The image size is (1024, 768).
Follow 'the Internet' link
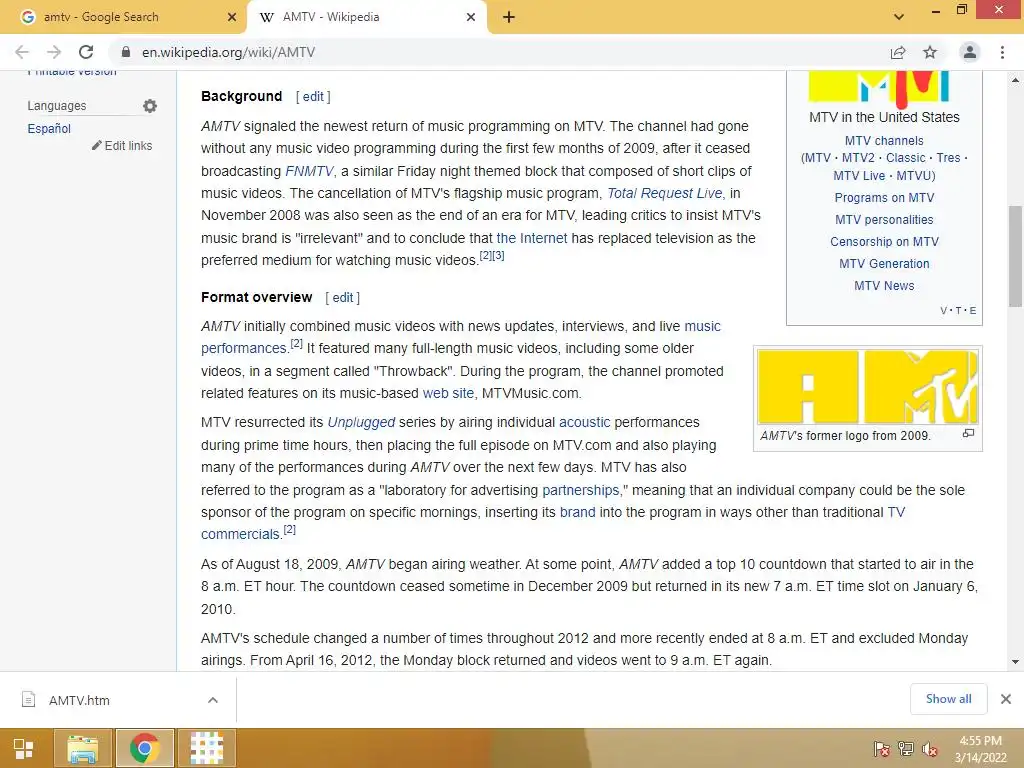(x=532, y=238)
